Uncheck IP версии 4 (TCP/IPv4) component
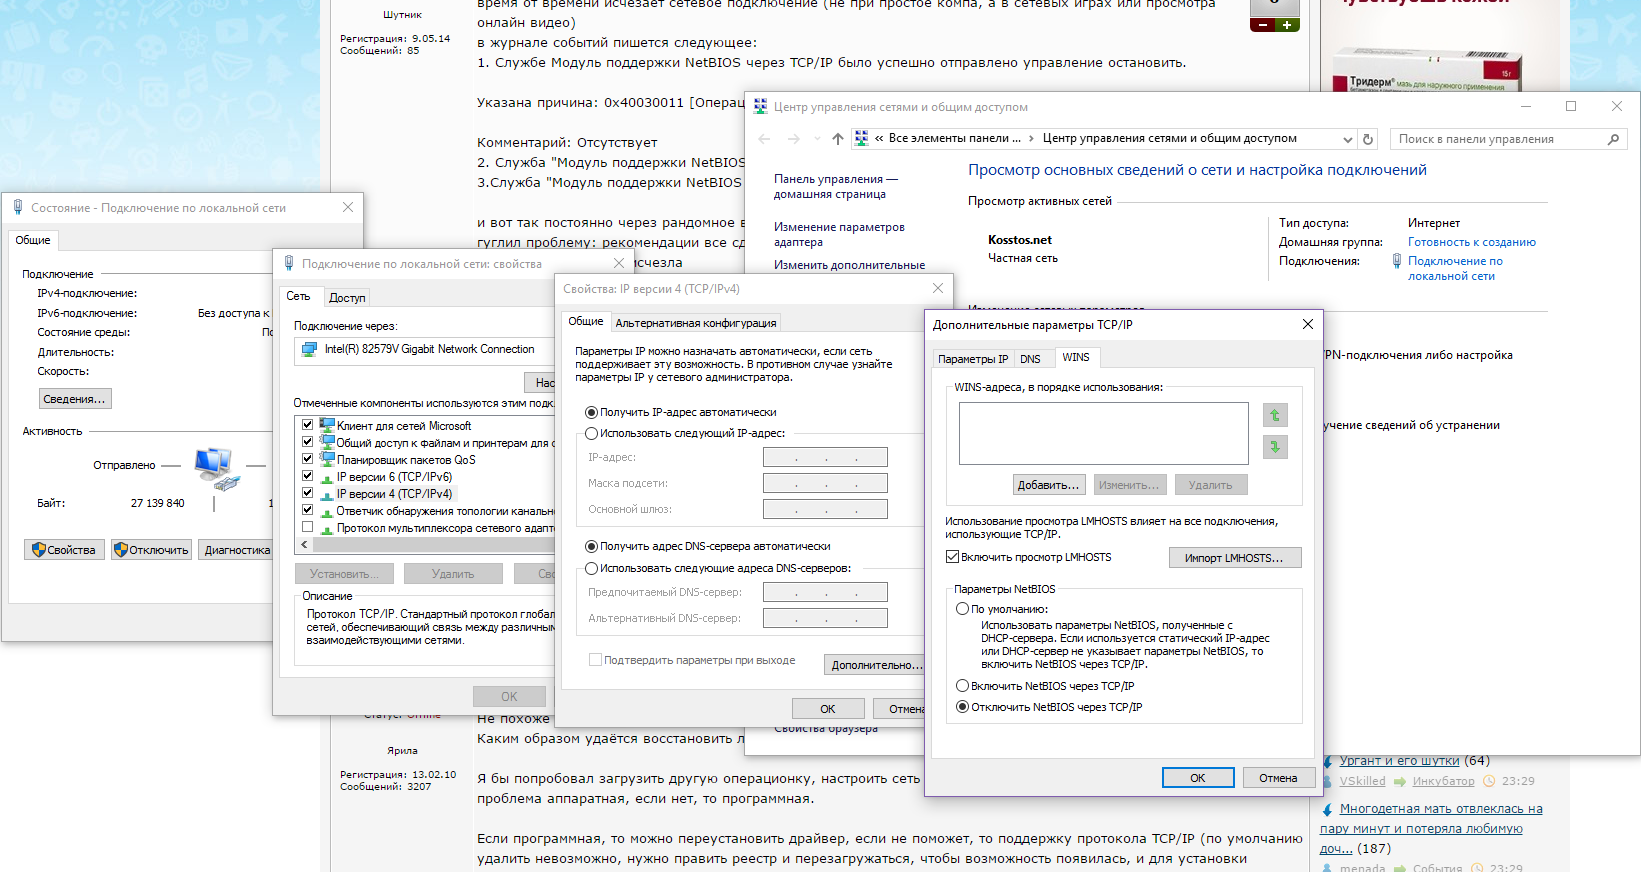The width and height of the screenshot is (1641, 872). [308, 494]
